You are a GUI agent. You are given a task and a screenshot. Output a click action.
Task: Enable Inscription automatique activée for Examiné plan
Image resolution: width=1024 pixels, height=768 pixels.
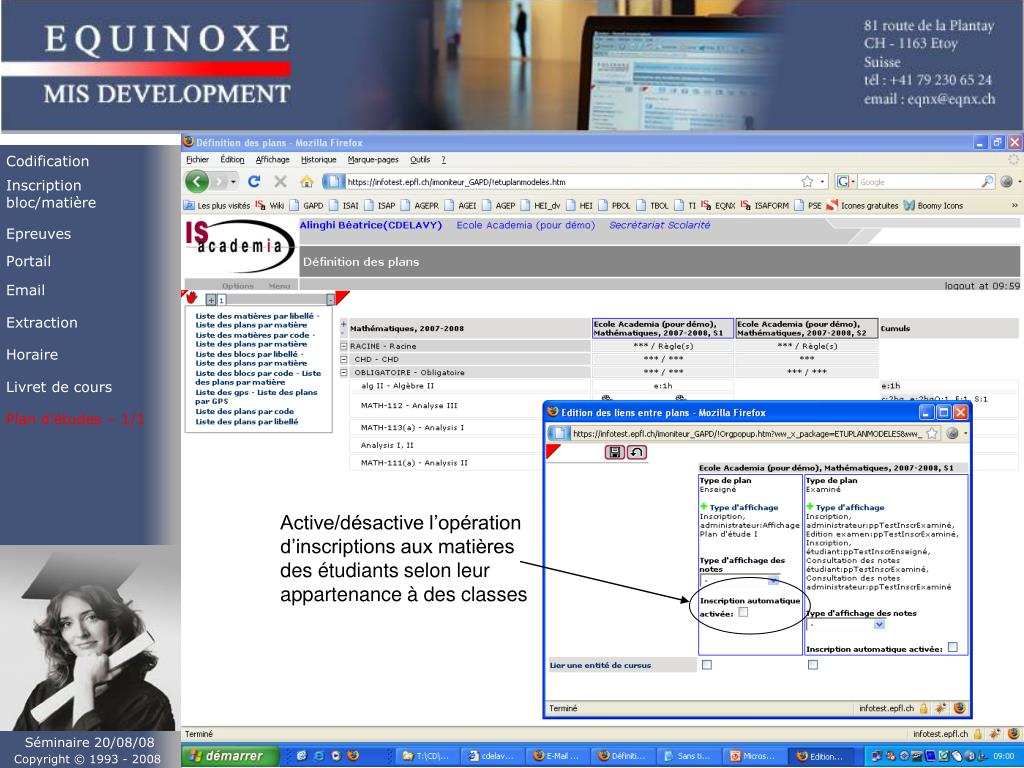point(953,647)
